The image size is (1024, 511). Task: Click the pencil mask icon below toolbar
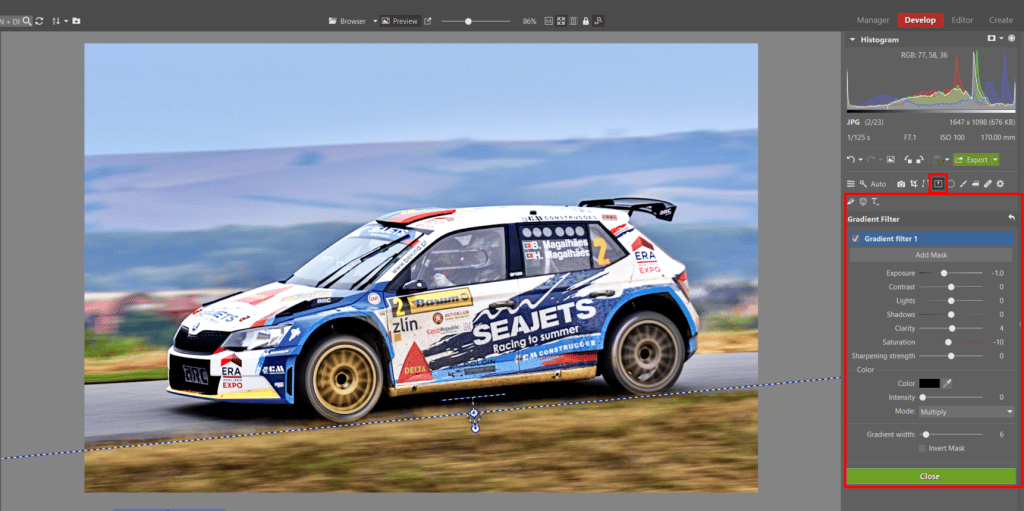(x=850, y=202)
